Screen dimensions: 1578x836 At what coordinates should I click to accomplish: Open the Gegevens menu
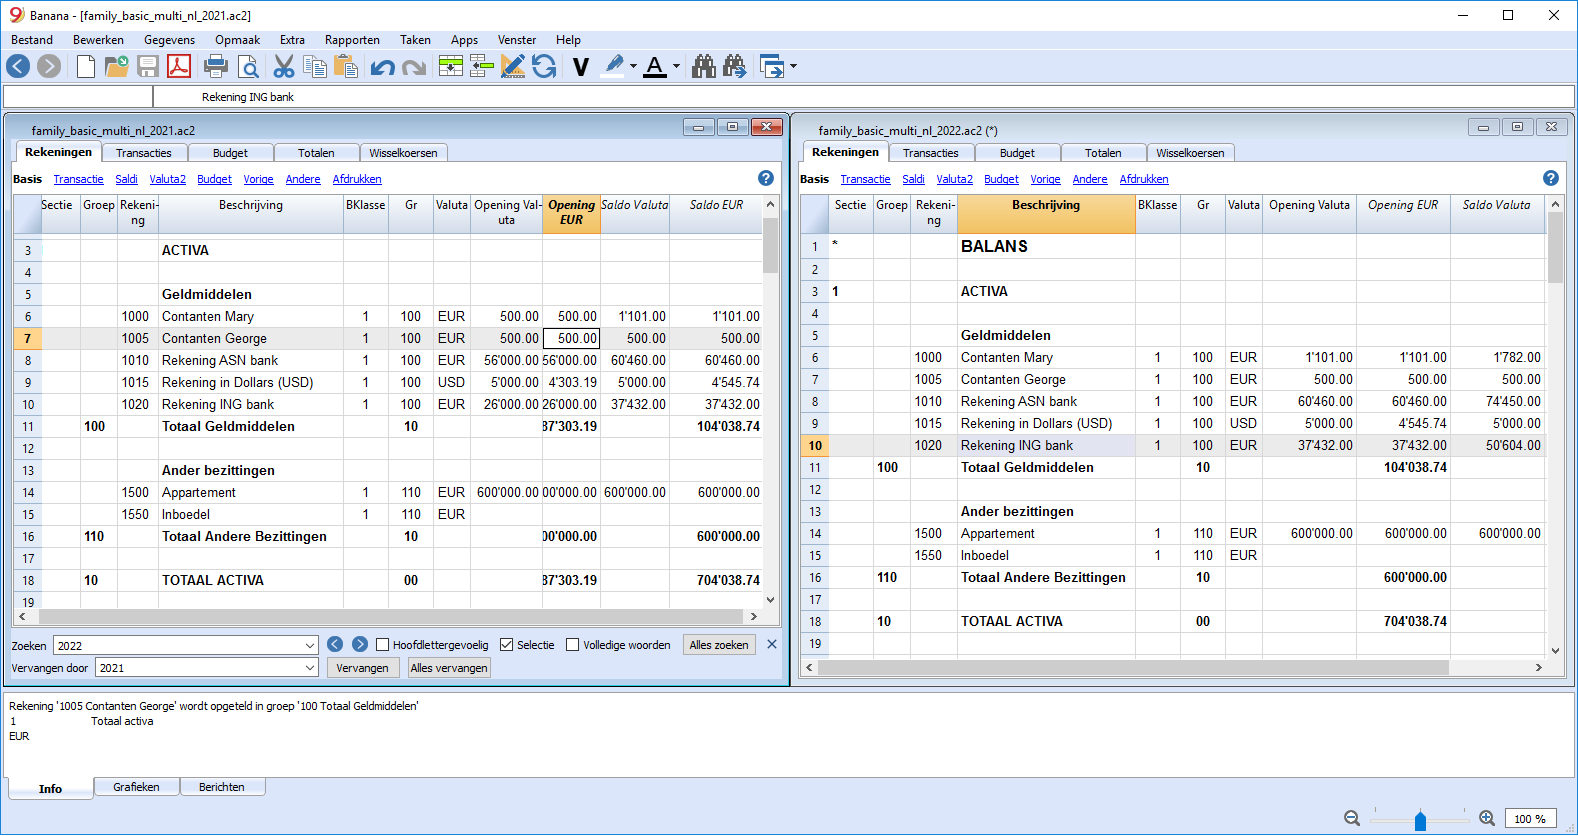(169, 40)
